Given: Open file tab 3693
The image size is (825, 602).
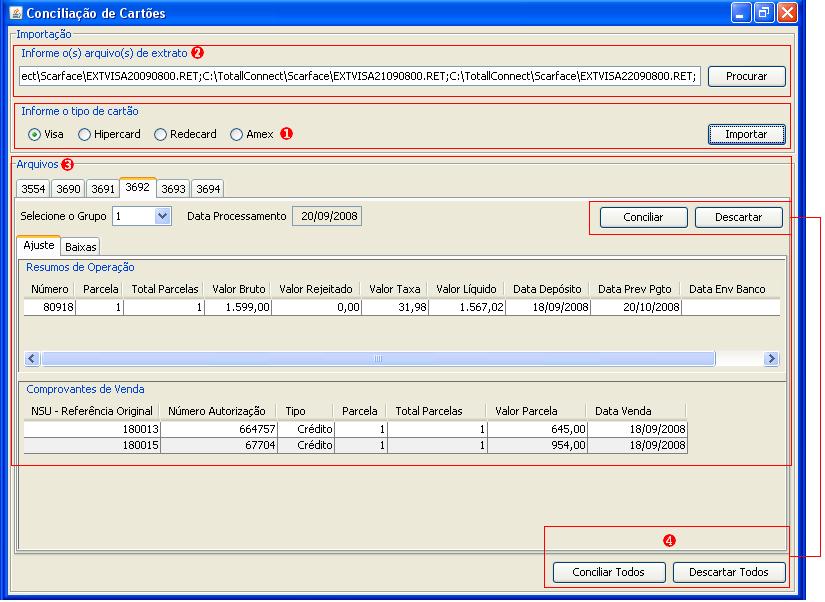Looking at the screenshot, I should [173, 189].
